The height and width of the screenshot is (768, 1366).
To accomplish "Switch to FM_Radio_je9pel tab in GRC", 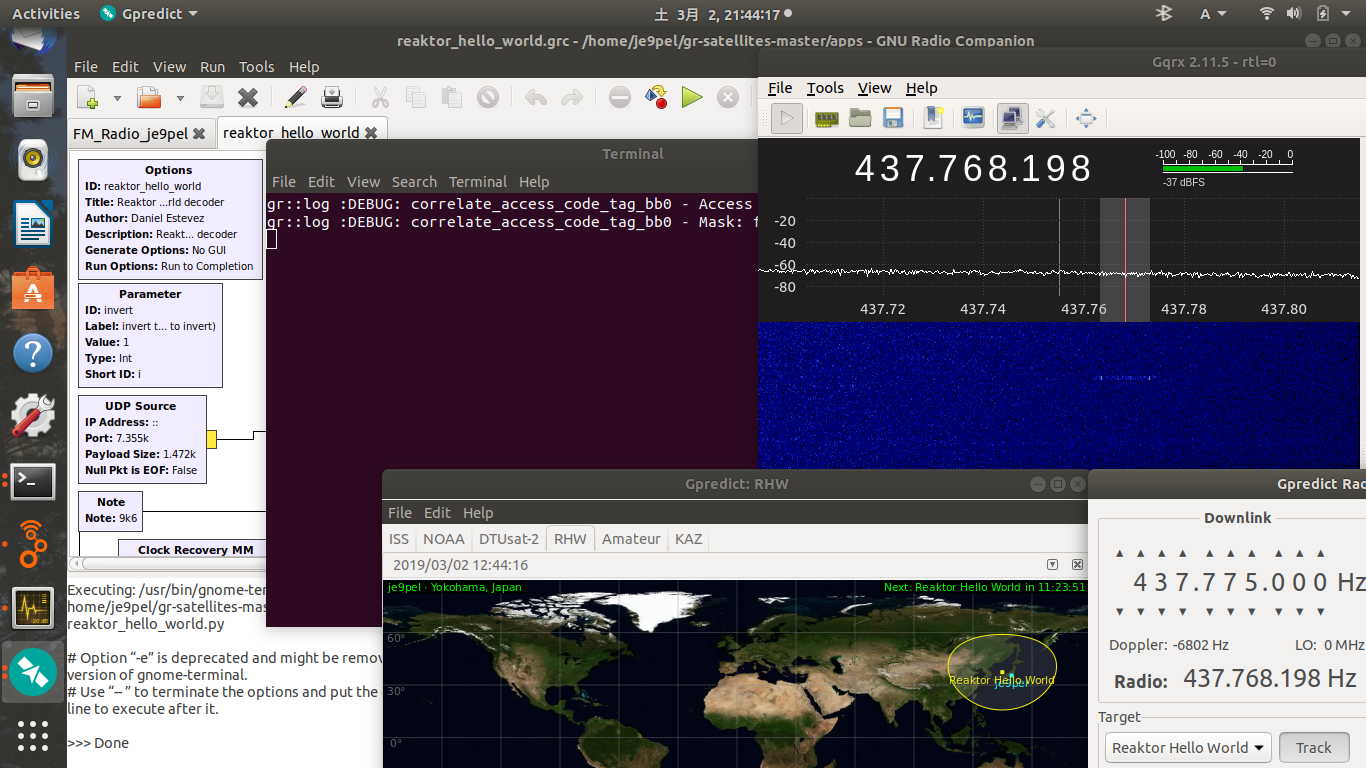I will 130,133.
